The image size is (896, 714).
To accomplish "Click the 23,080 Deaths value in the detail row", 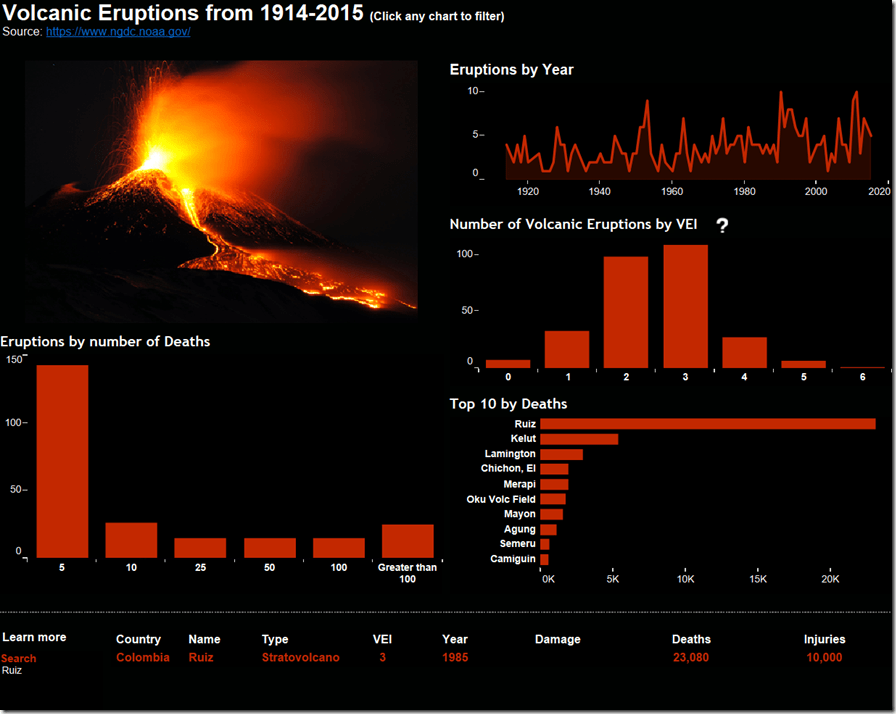I will coord(691,657).
